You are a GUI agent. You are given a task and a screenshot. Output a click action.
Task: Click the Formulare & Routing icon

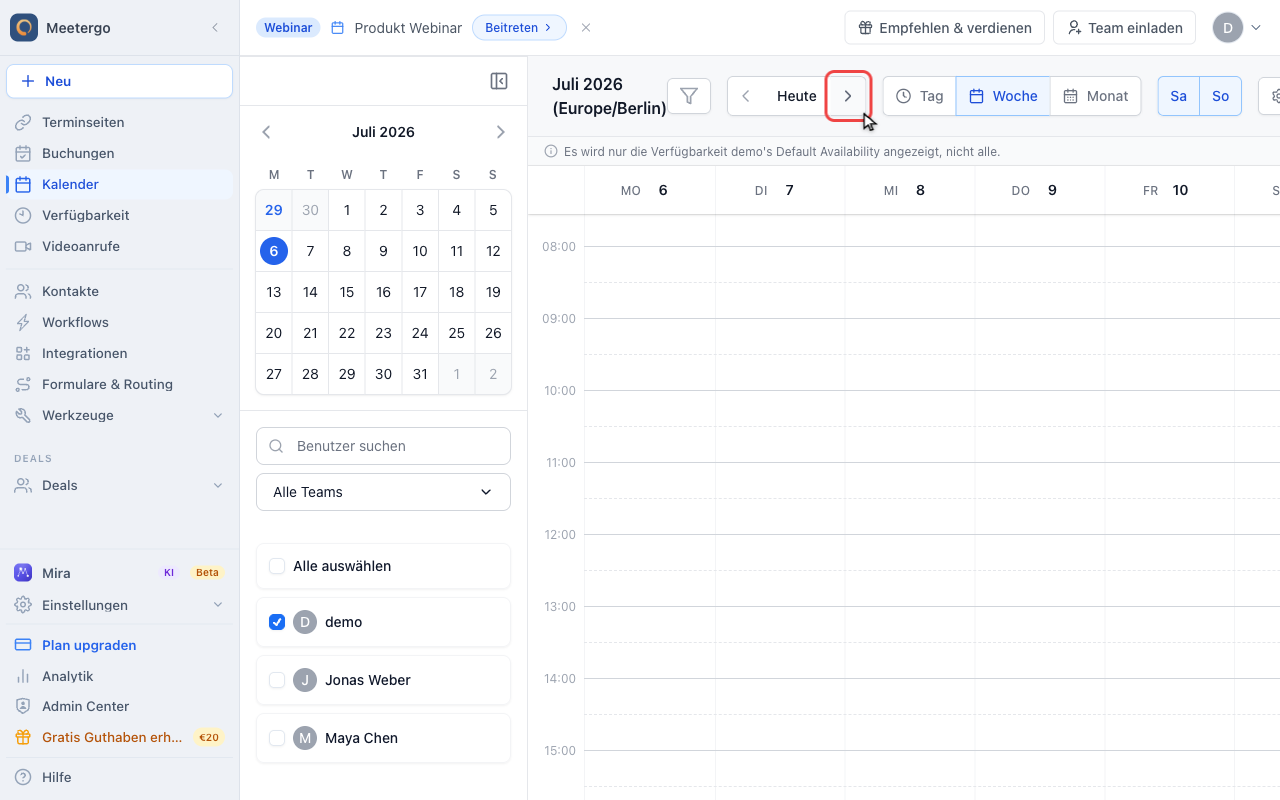click(x=23, y=384)
